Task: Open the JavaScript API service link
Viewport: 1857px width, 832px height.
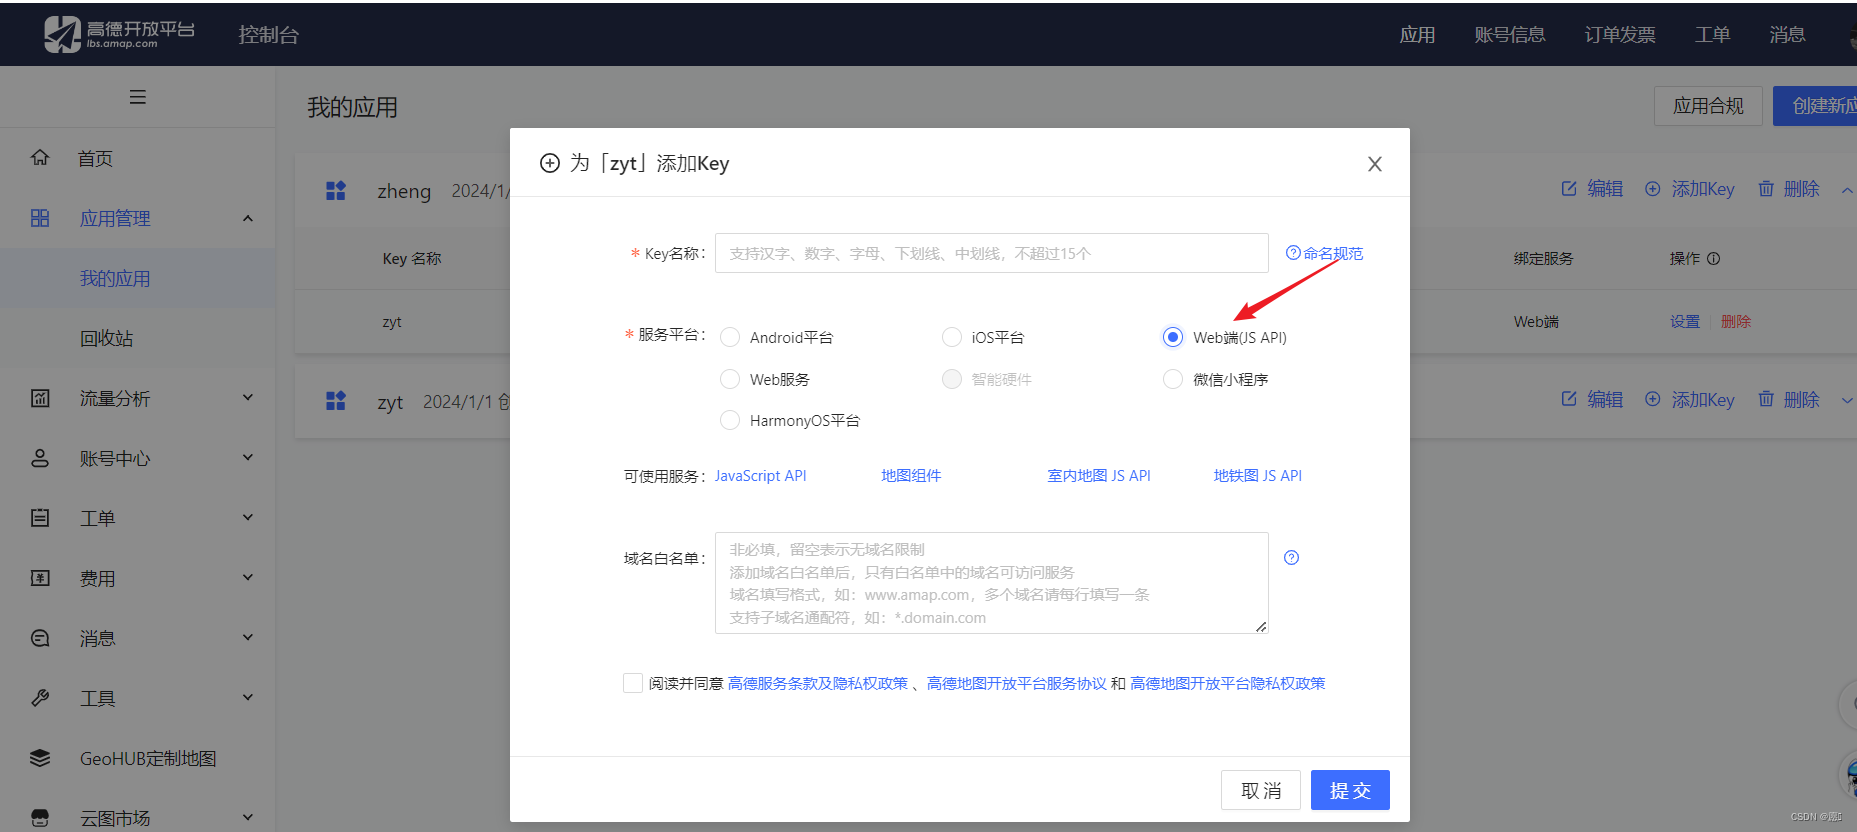Action: [760, 476]
